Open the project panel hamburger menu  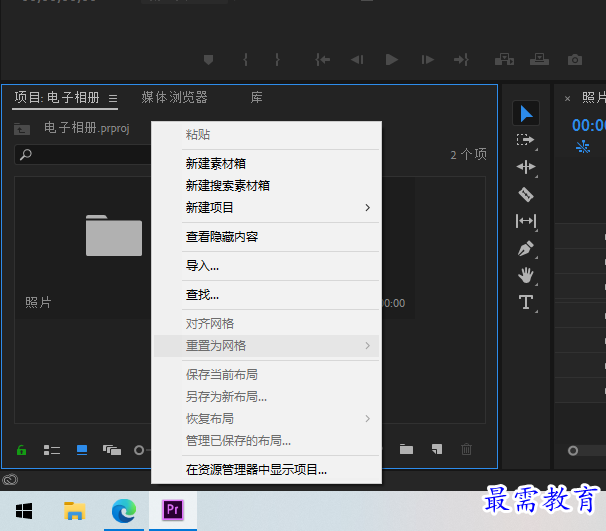click(x=113, y=99)
